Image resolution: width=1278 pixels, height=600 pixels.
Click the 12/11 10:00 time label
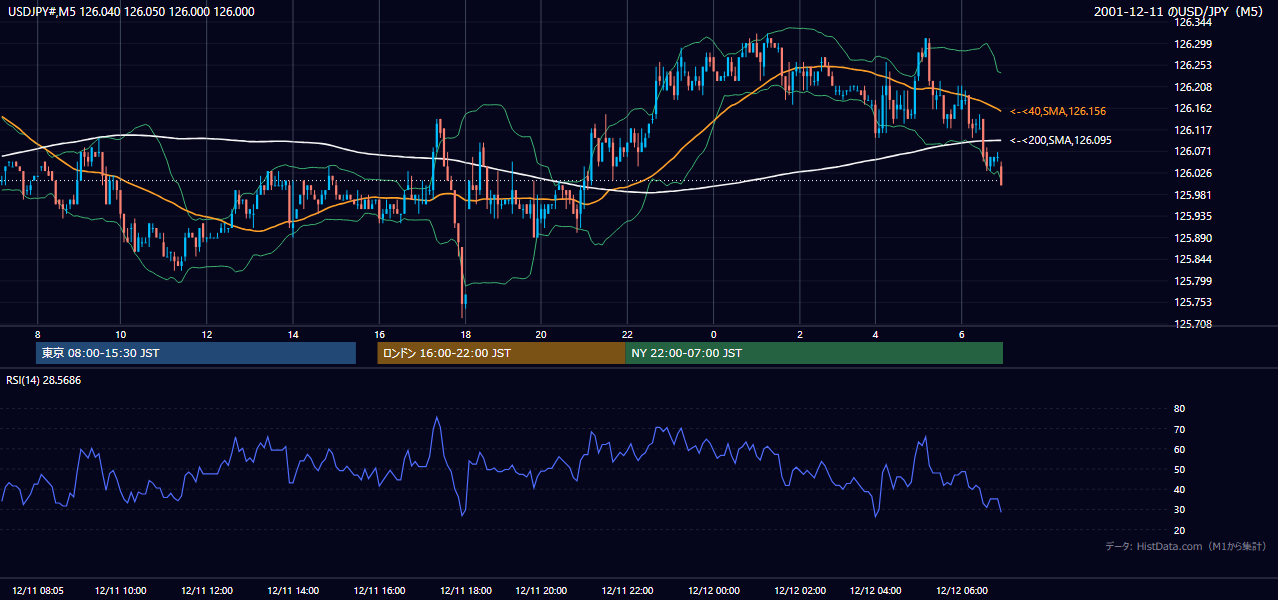pos(120,591)
